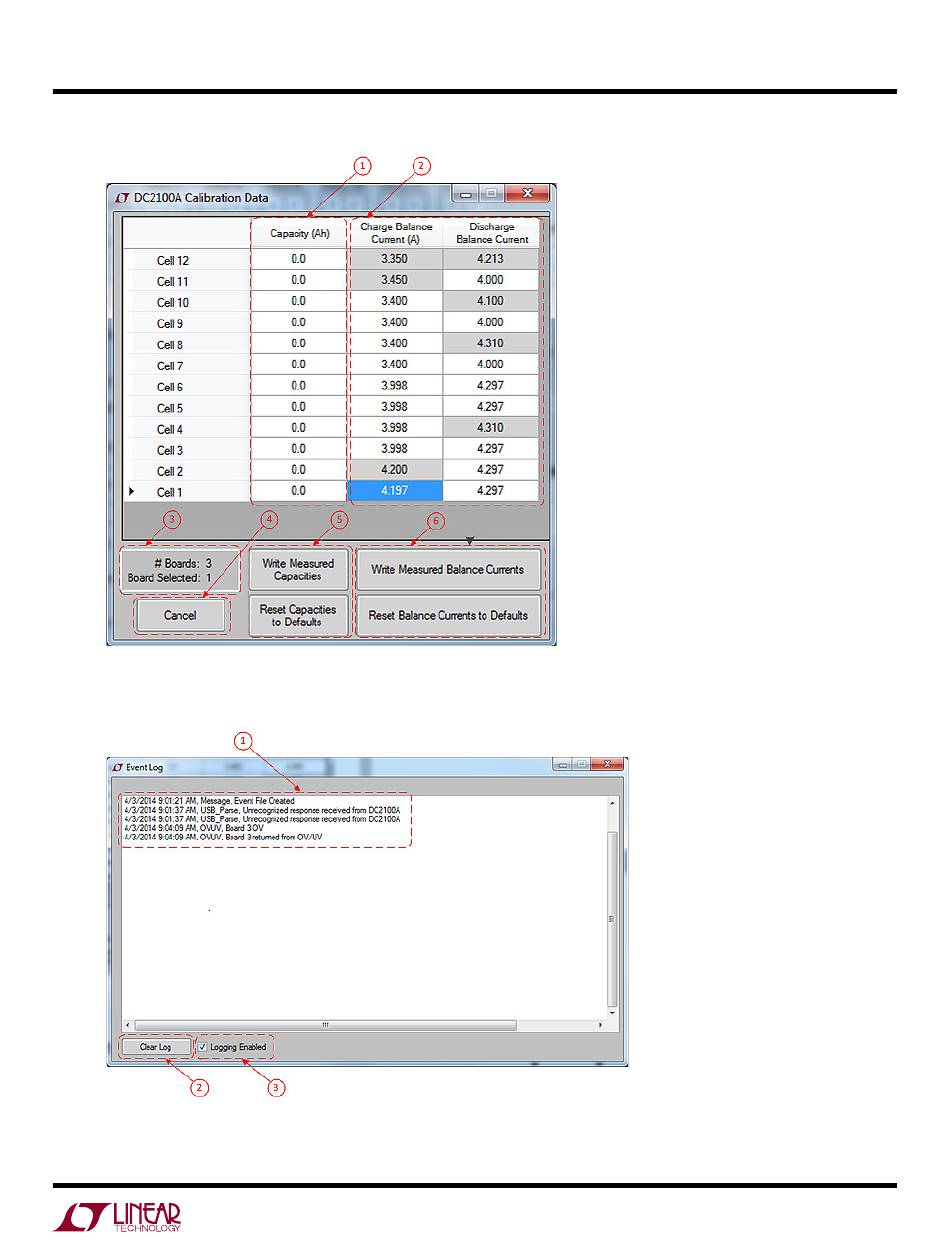Close the DC2100A Calibration Data window
Viewport: 950px width, 1241px height.
tap(528, 195)
